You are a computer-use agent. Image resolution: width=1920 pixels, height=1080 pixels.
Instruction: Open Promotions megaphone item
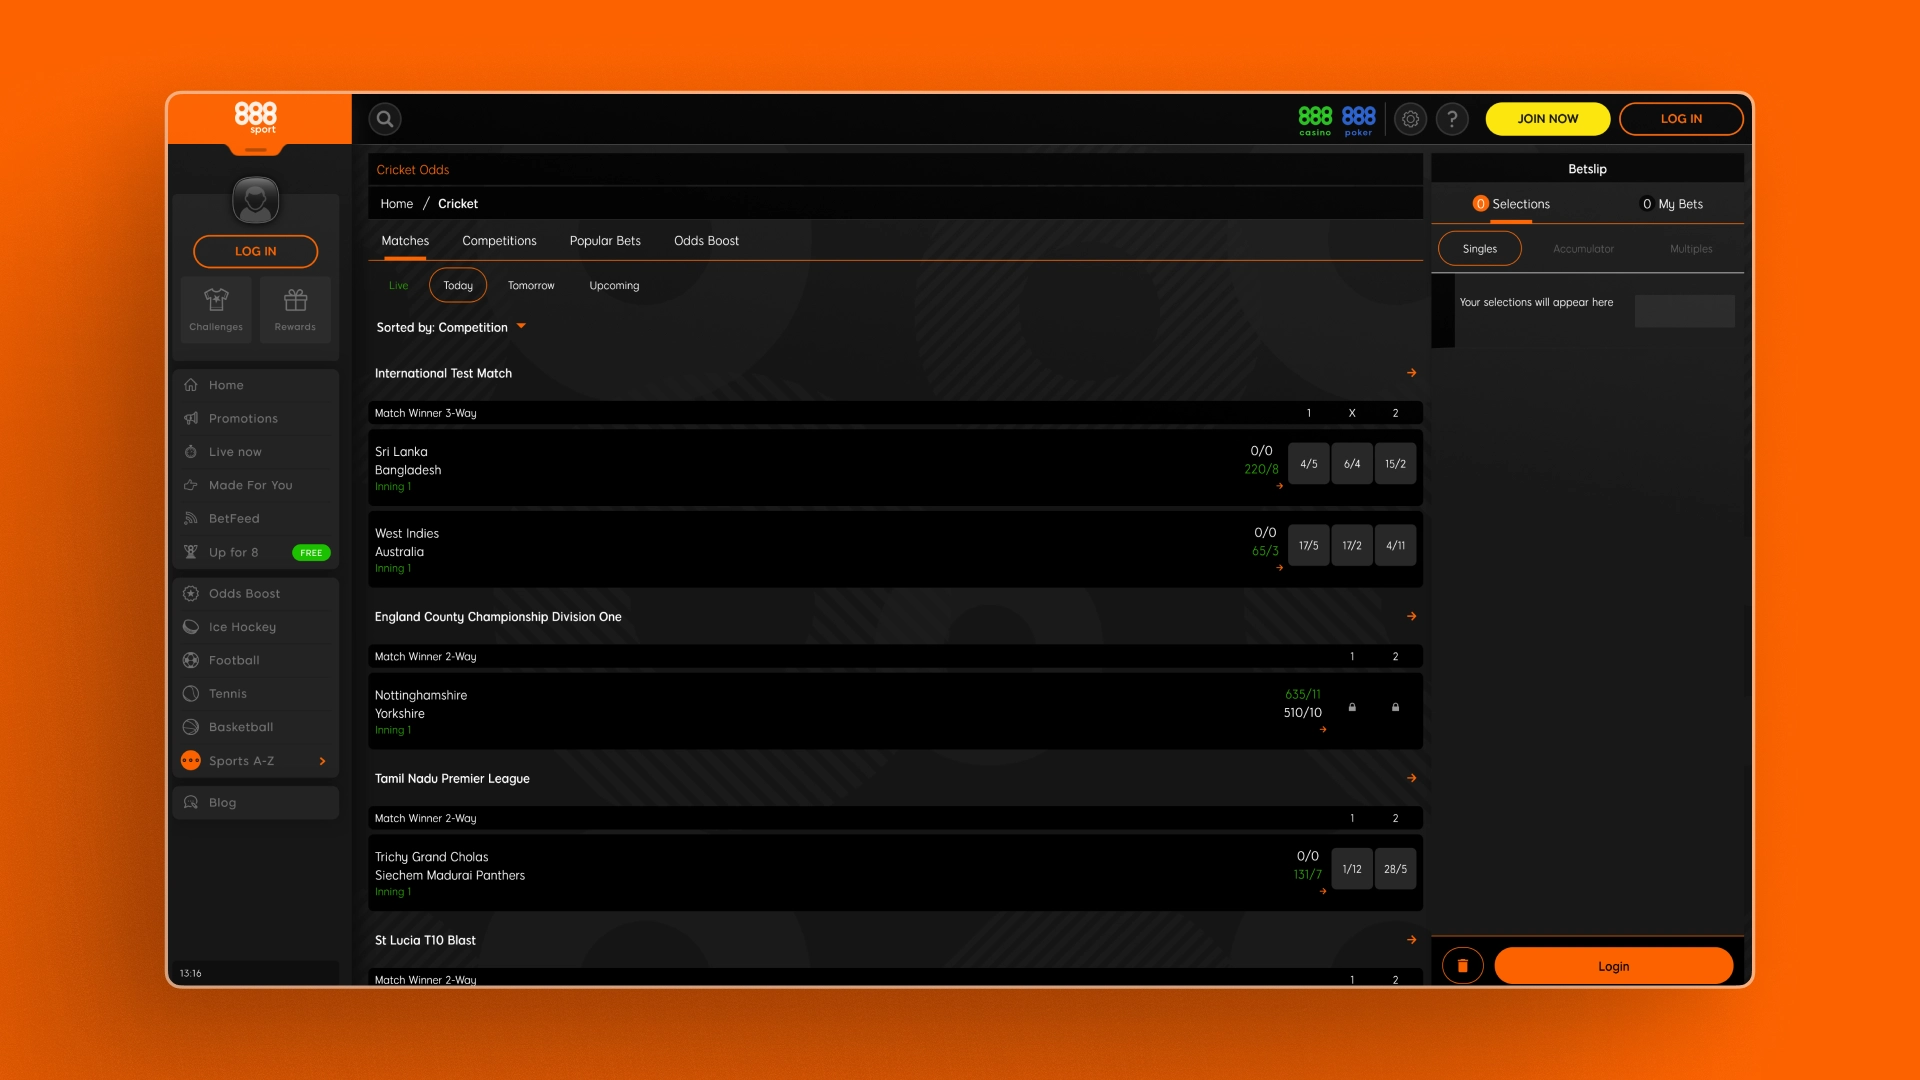coord(255,418)
